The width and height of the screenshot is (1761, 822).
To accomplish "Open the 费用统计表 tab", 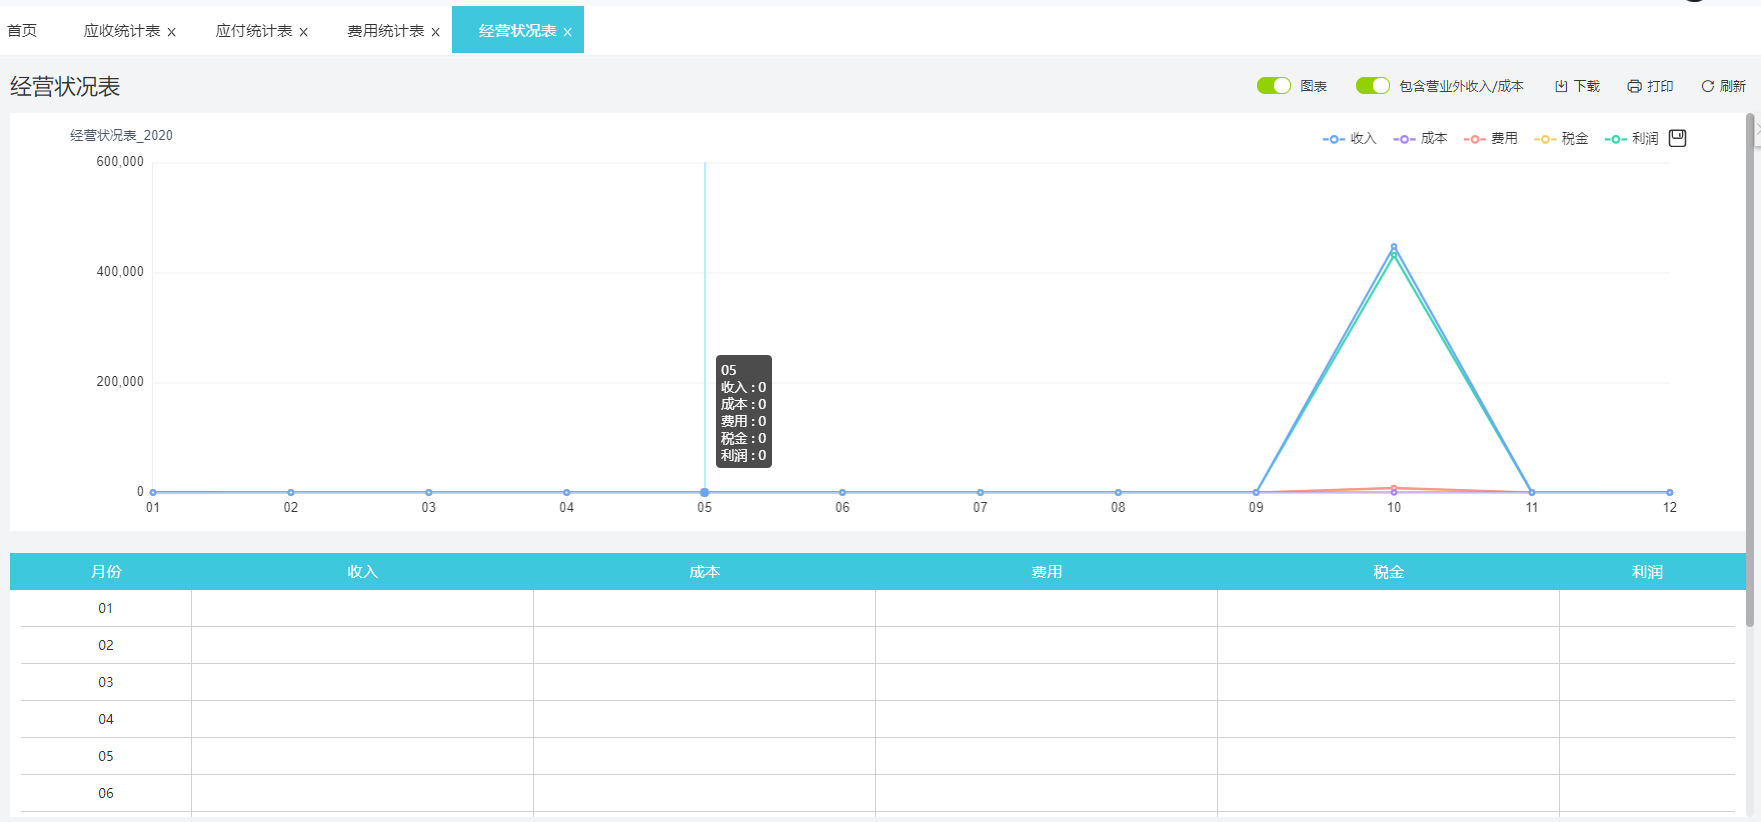I will coord(386,31).
